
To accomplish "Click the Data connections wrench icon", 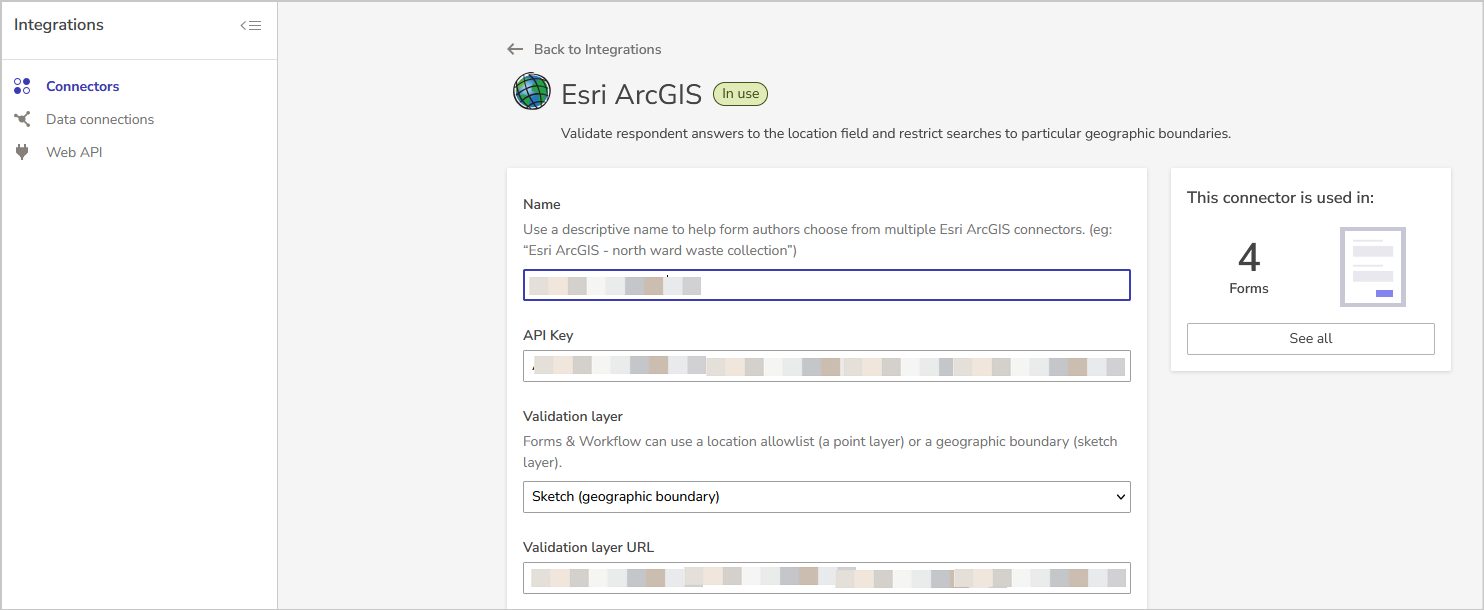I will point(22,119).
